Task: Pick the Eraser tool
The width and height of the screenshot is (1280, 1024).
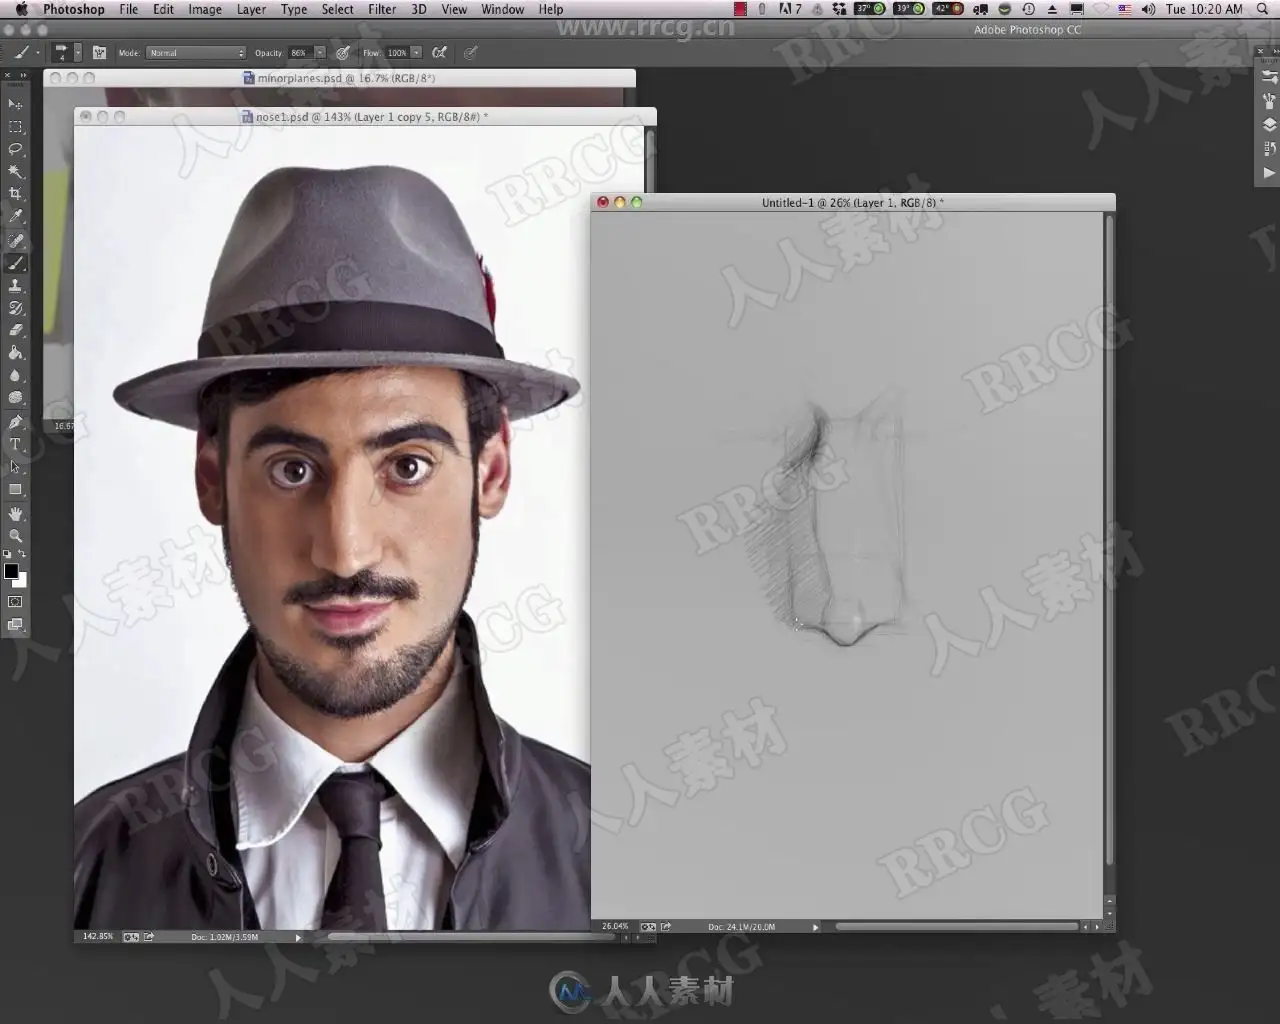Action: point(15,330)
